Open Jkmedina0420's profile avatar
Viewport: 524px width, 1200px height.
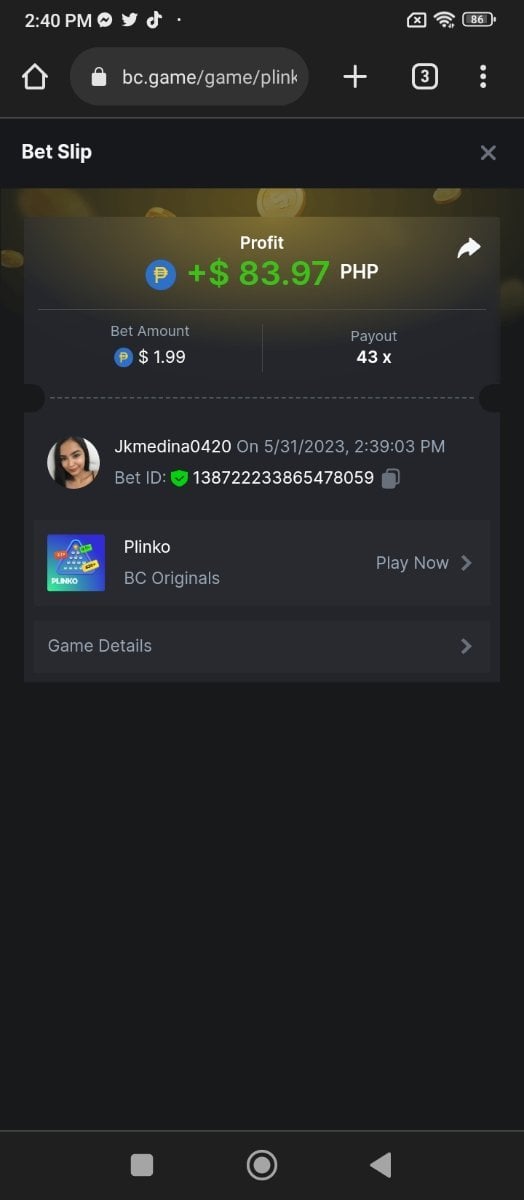click(x=73, y=462)
